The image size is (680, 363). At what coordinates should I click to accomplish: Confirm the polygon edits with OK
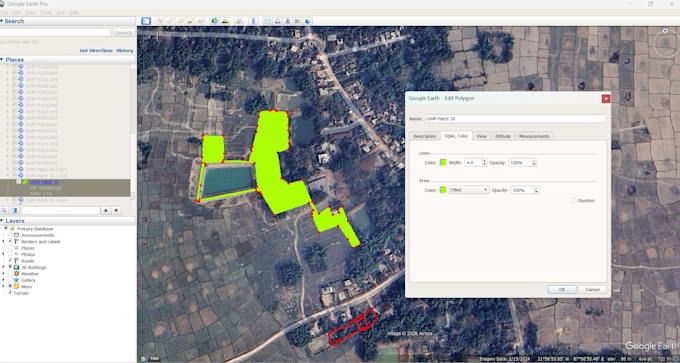point(562,289)
